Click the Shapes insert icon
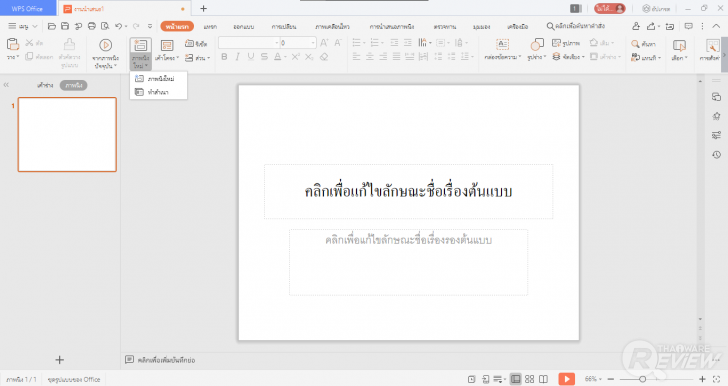The height and width of the screenshot is (386, 728). pos(537,45)
